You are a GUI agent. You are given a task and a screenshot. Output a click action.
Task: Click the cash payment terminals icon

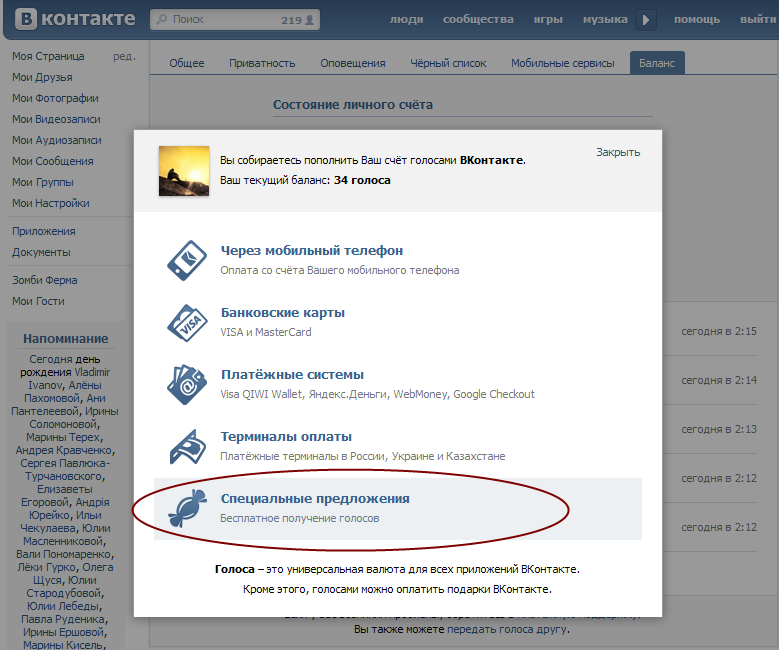(188, 446)
